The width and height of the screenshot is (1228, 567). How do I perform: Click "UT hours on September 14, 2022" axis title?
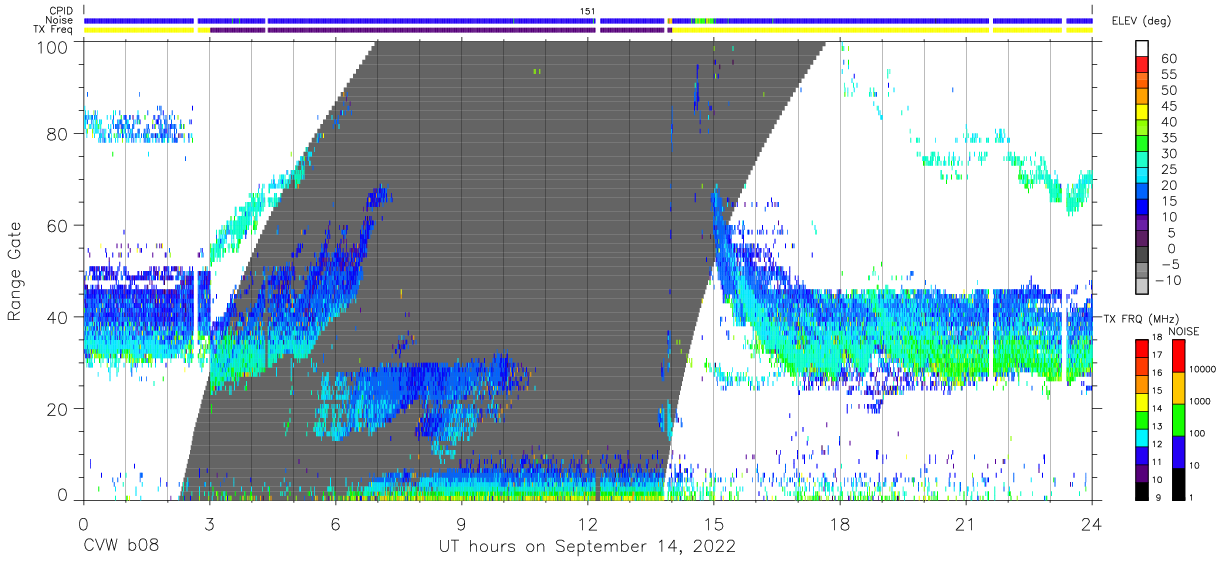(587, 547)
